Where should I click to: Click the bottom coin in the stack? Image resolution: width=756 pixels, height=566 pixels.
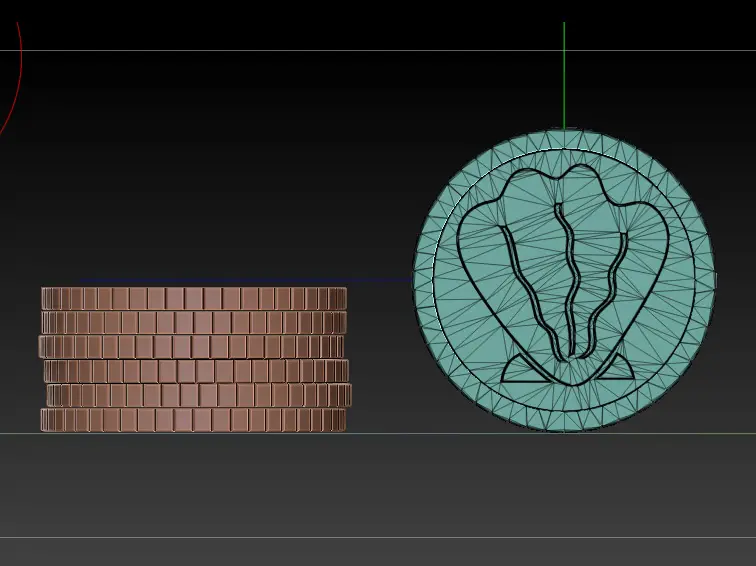[x=193, y=420]
